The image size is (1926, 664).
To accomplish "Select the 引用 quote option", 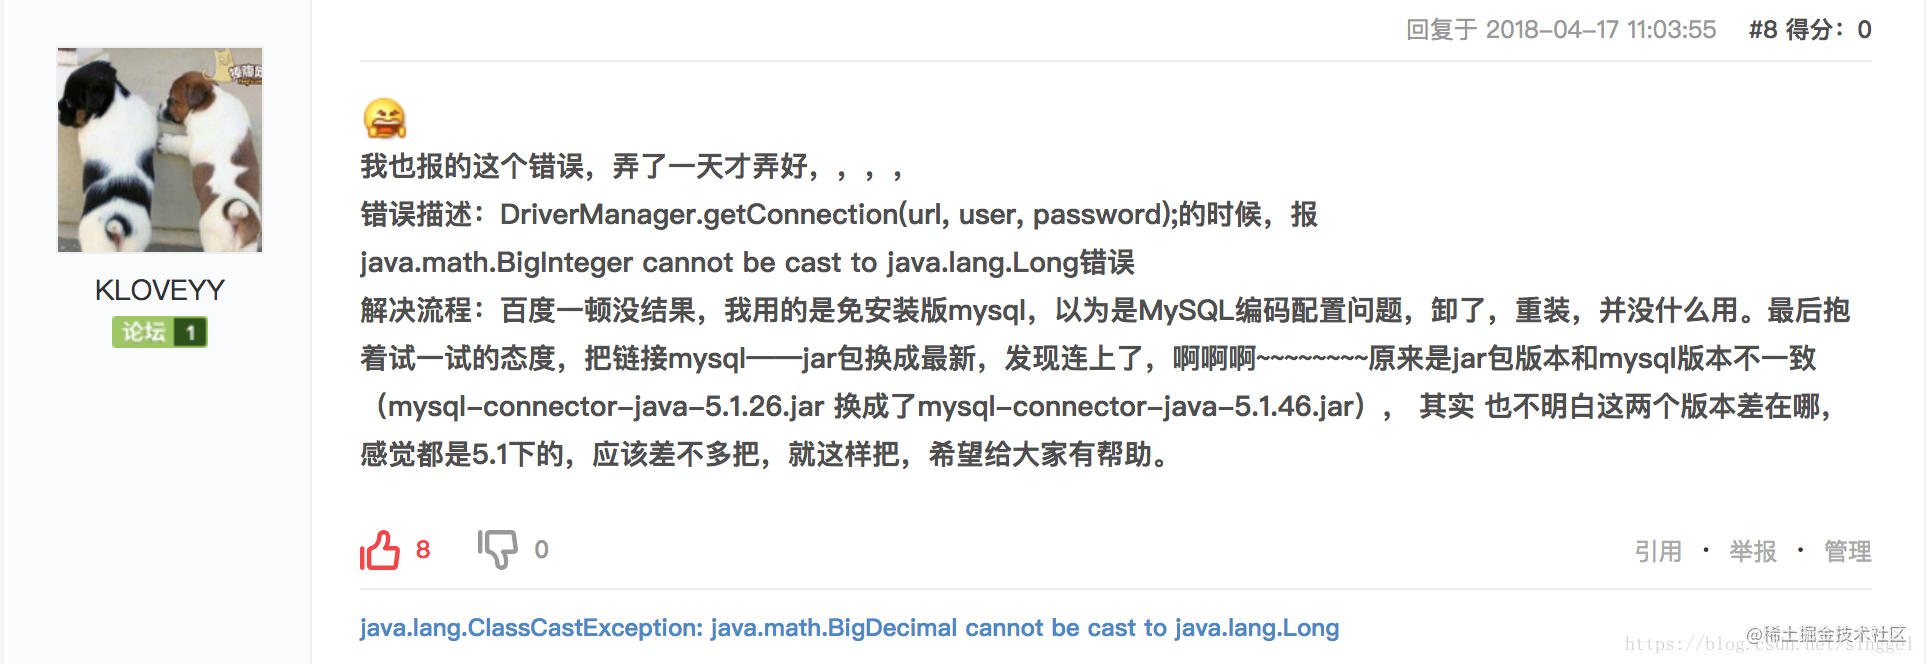I will 1659,551.
